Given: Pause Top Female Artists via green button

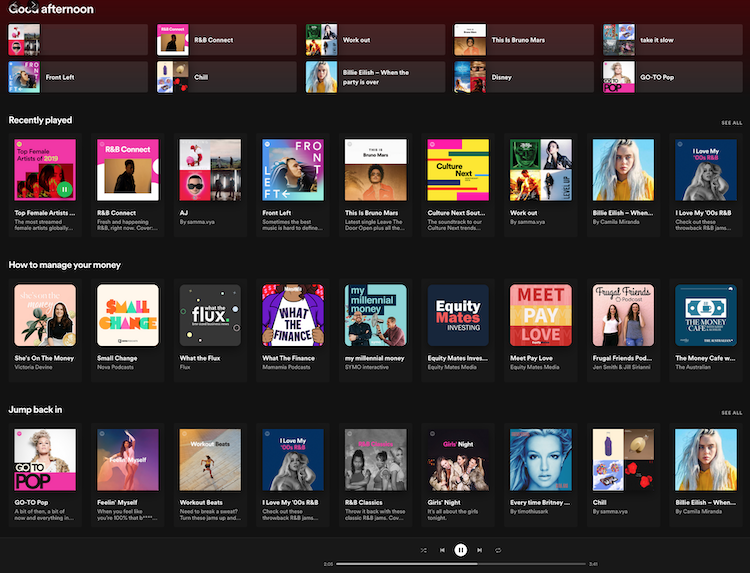Looking at the screenshot, I should 64,189.
